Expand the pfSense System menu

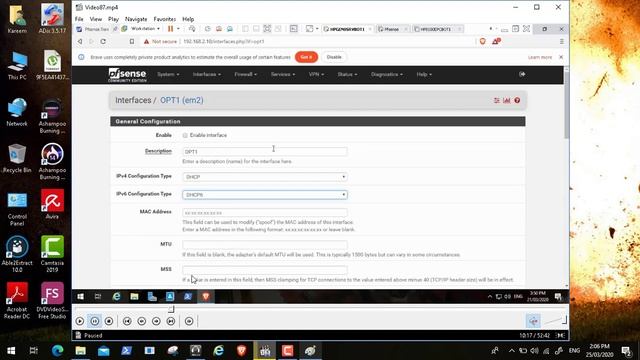pos(168,74)
